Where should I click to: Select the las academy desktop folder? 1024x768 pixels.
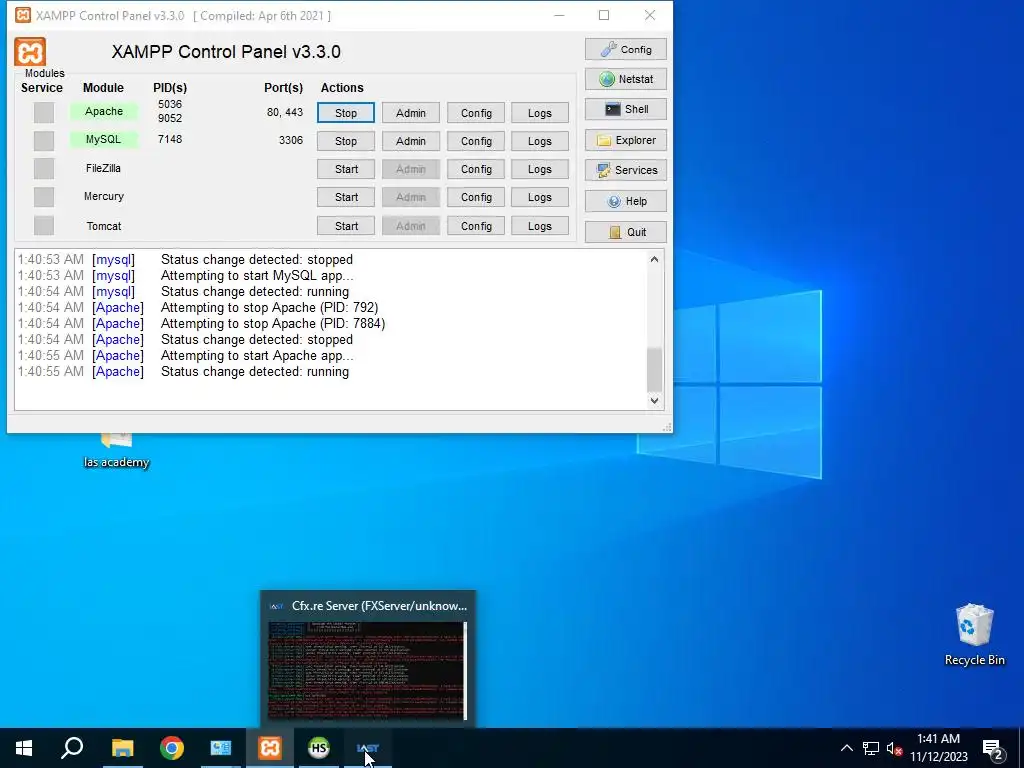click(116, 451)
